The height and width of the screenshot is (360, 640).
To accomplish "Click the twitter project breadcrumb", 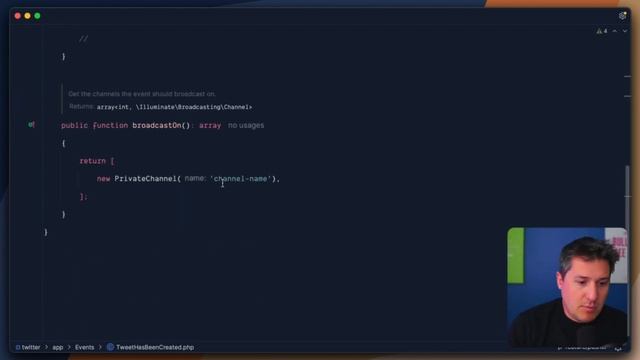I will point(28,347).
